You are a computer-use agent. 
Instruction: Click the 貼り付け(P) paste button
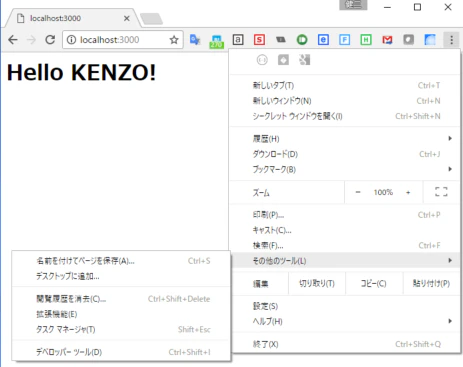pos(431,284)
